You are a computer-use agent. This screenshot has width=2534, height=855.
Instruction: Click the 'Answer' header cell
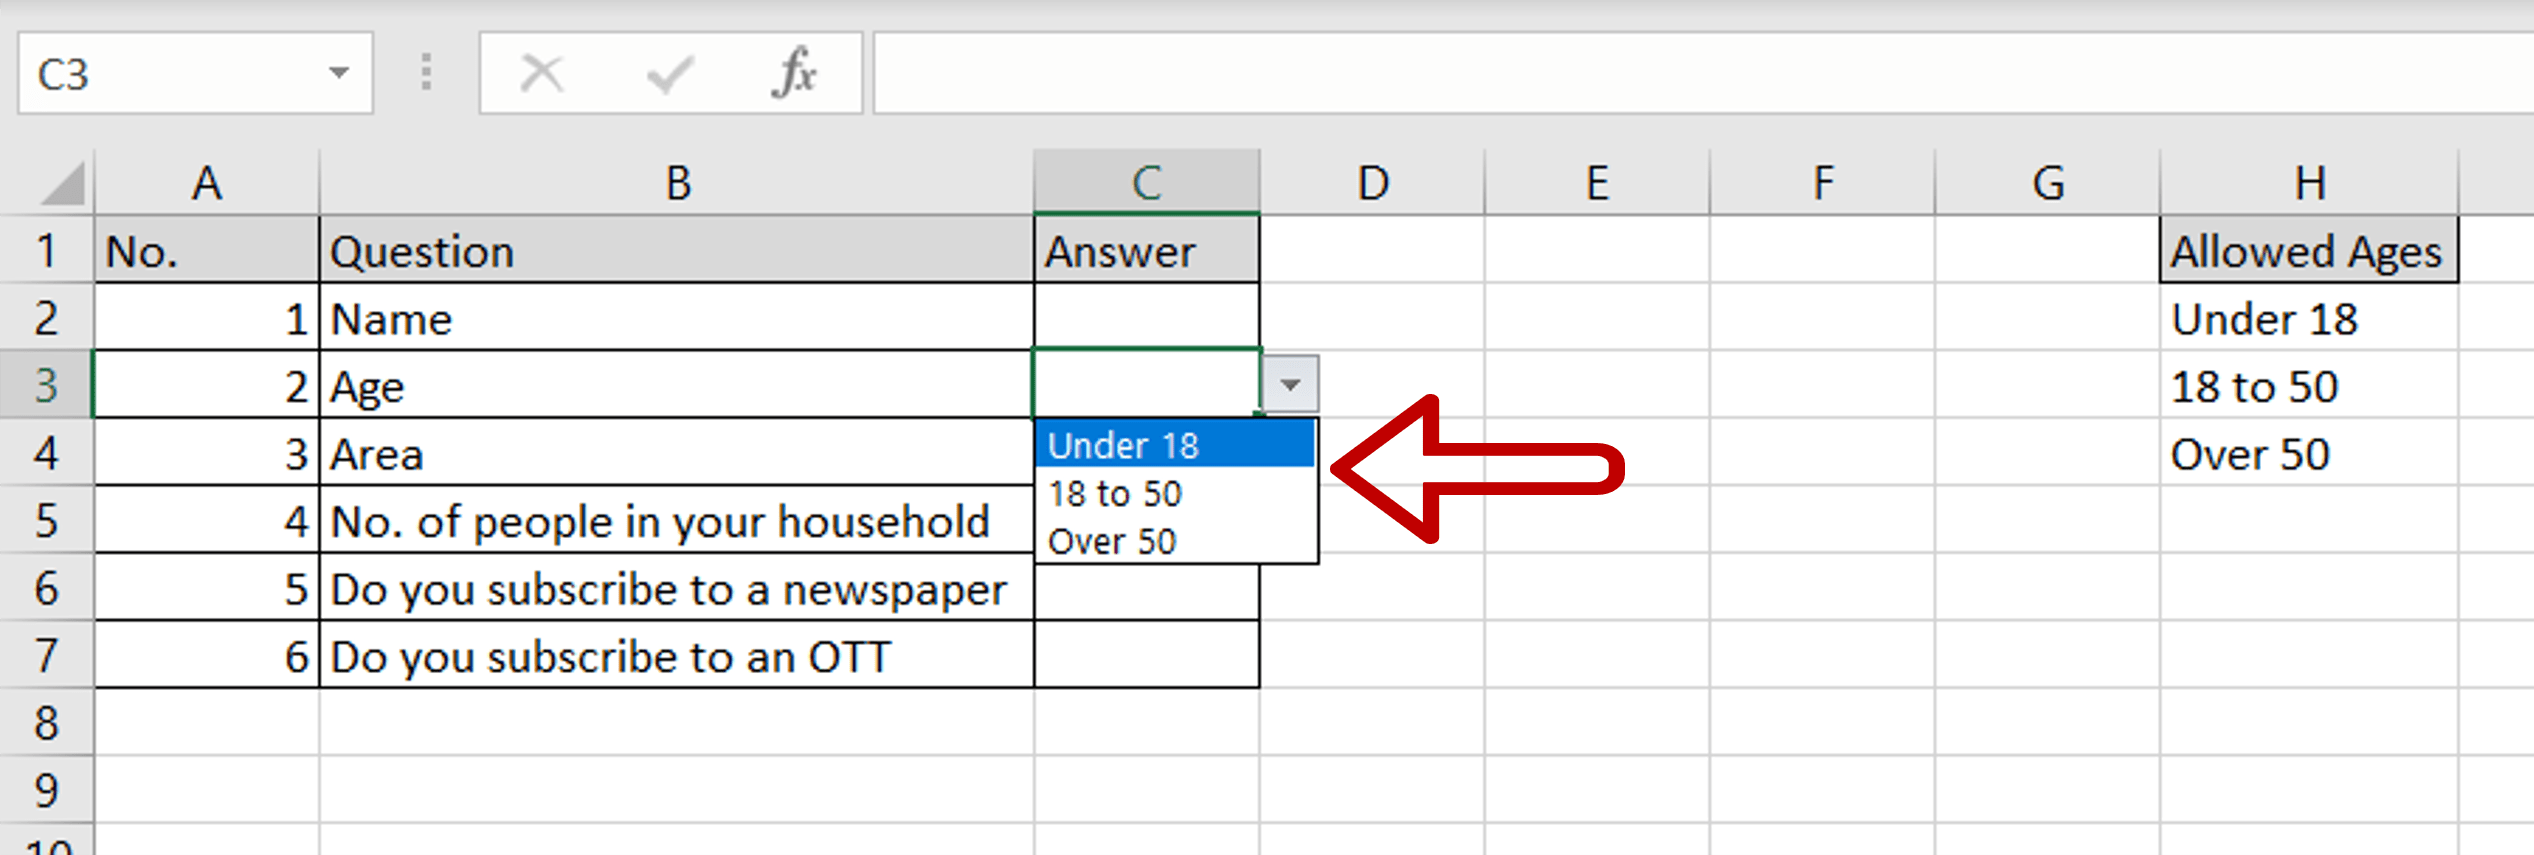1145,250
